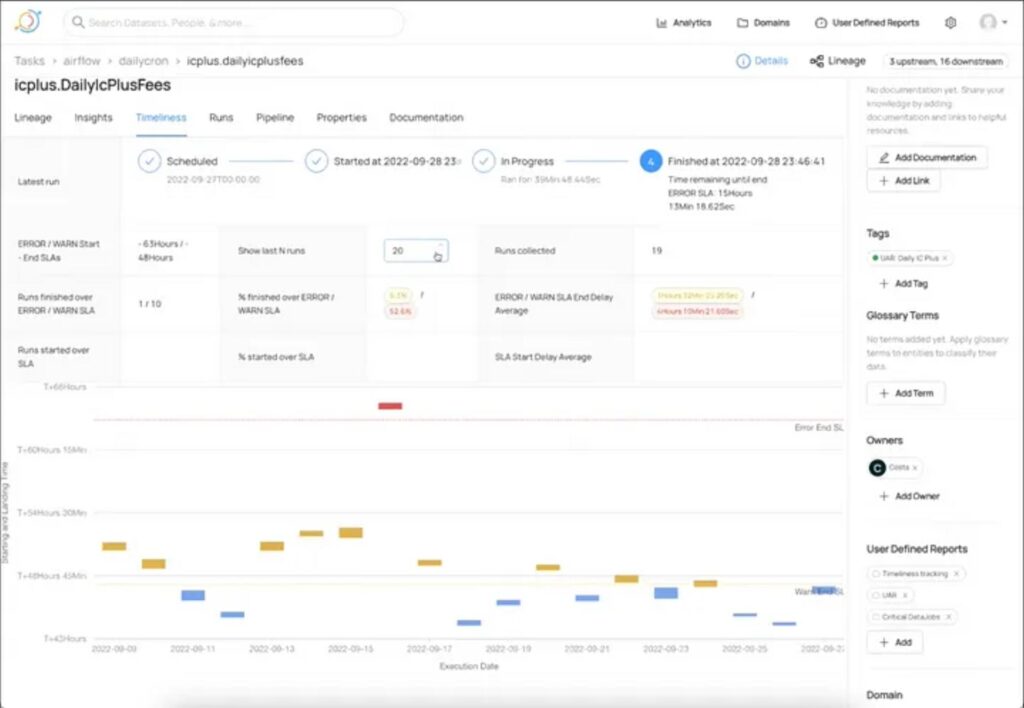Open the user profile avatar menu
The height and width of the screenshot is (708, 1024).
[x=993, y=23]
